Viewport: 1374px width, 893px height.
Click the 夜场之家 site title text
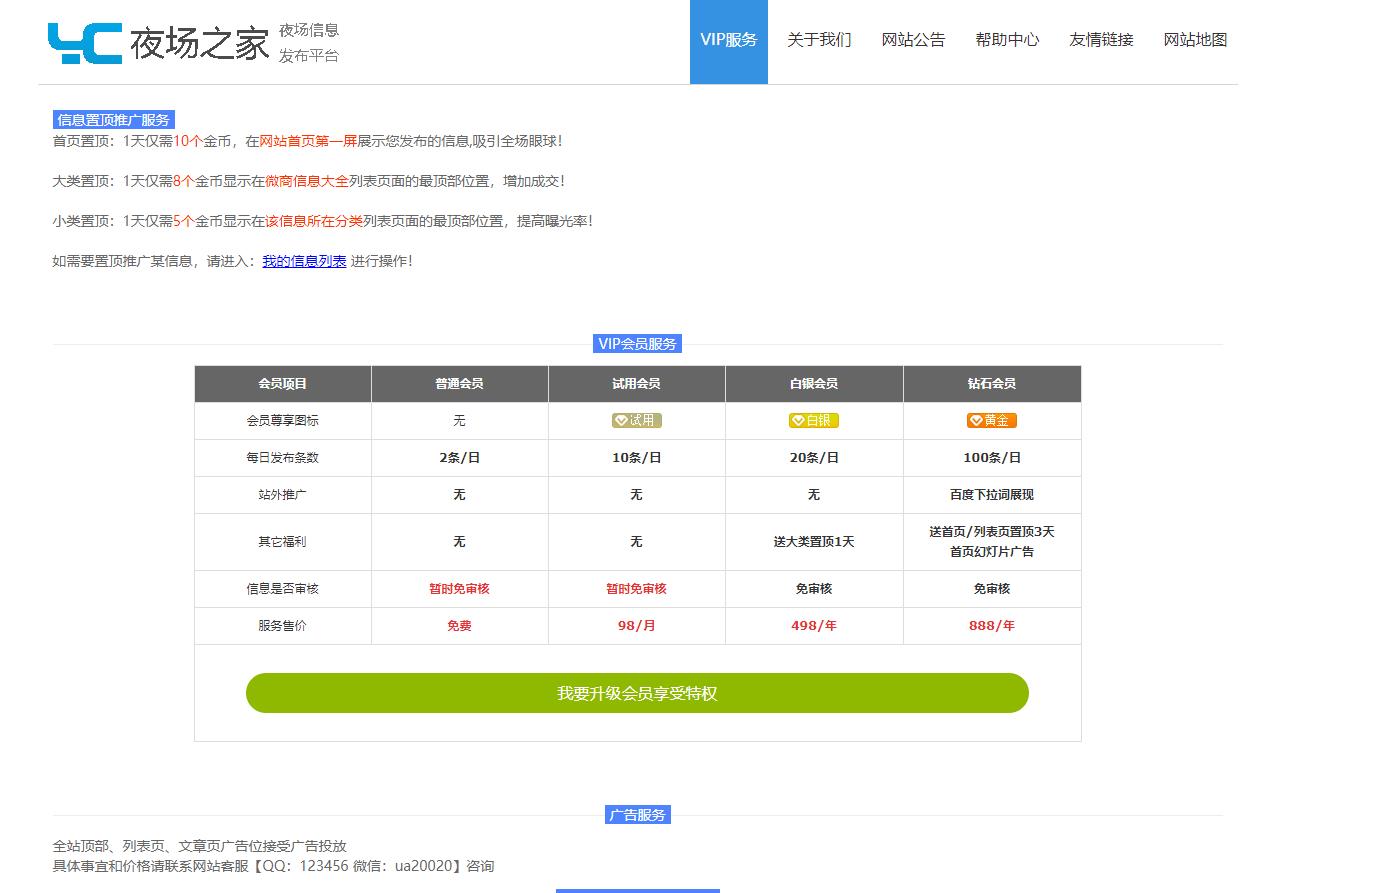click(200, 44)
